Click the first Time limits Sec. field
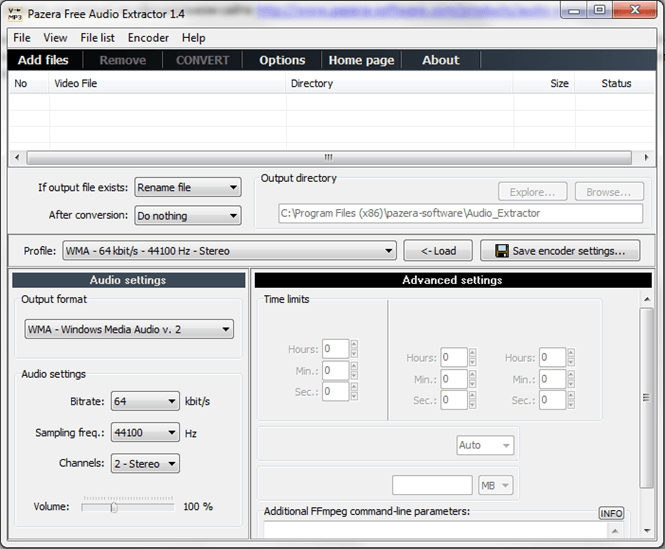This screenshot has width=665, height=549. tap(335, 391)
